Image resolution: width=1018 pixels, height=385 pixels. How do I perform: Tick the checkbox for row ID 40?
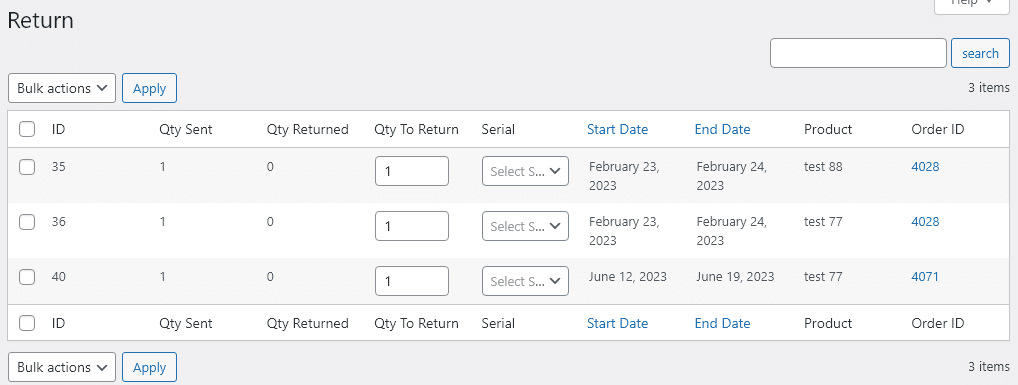(27, 277)
